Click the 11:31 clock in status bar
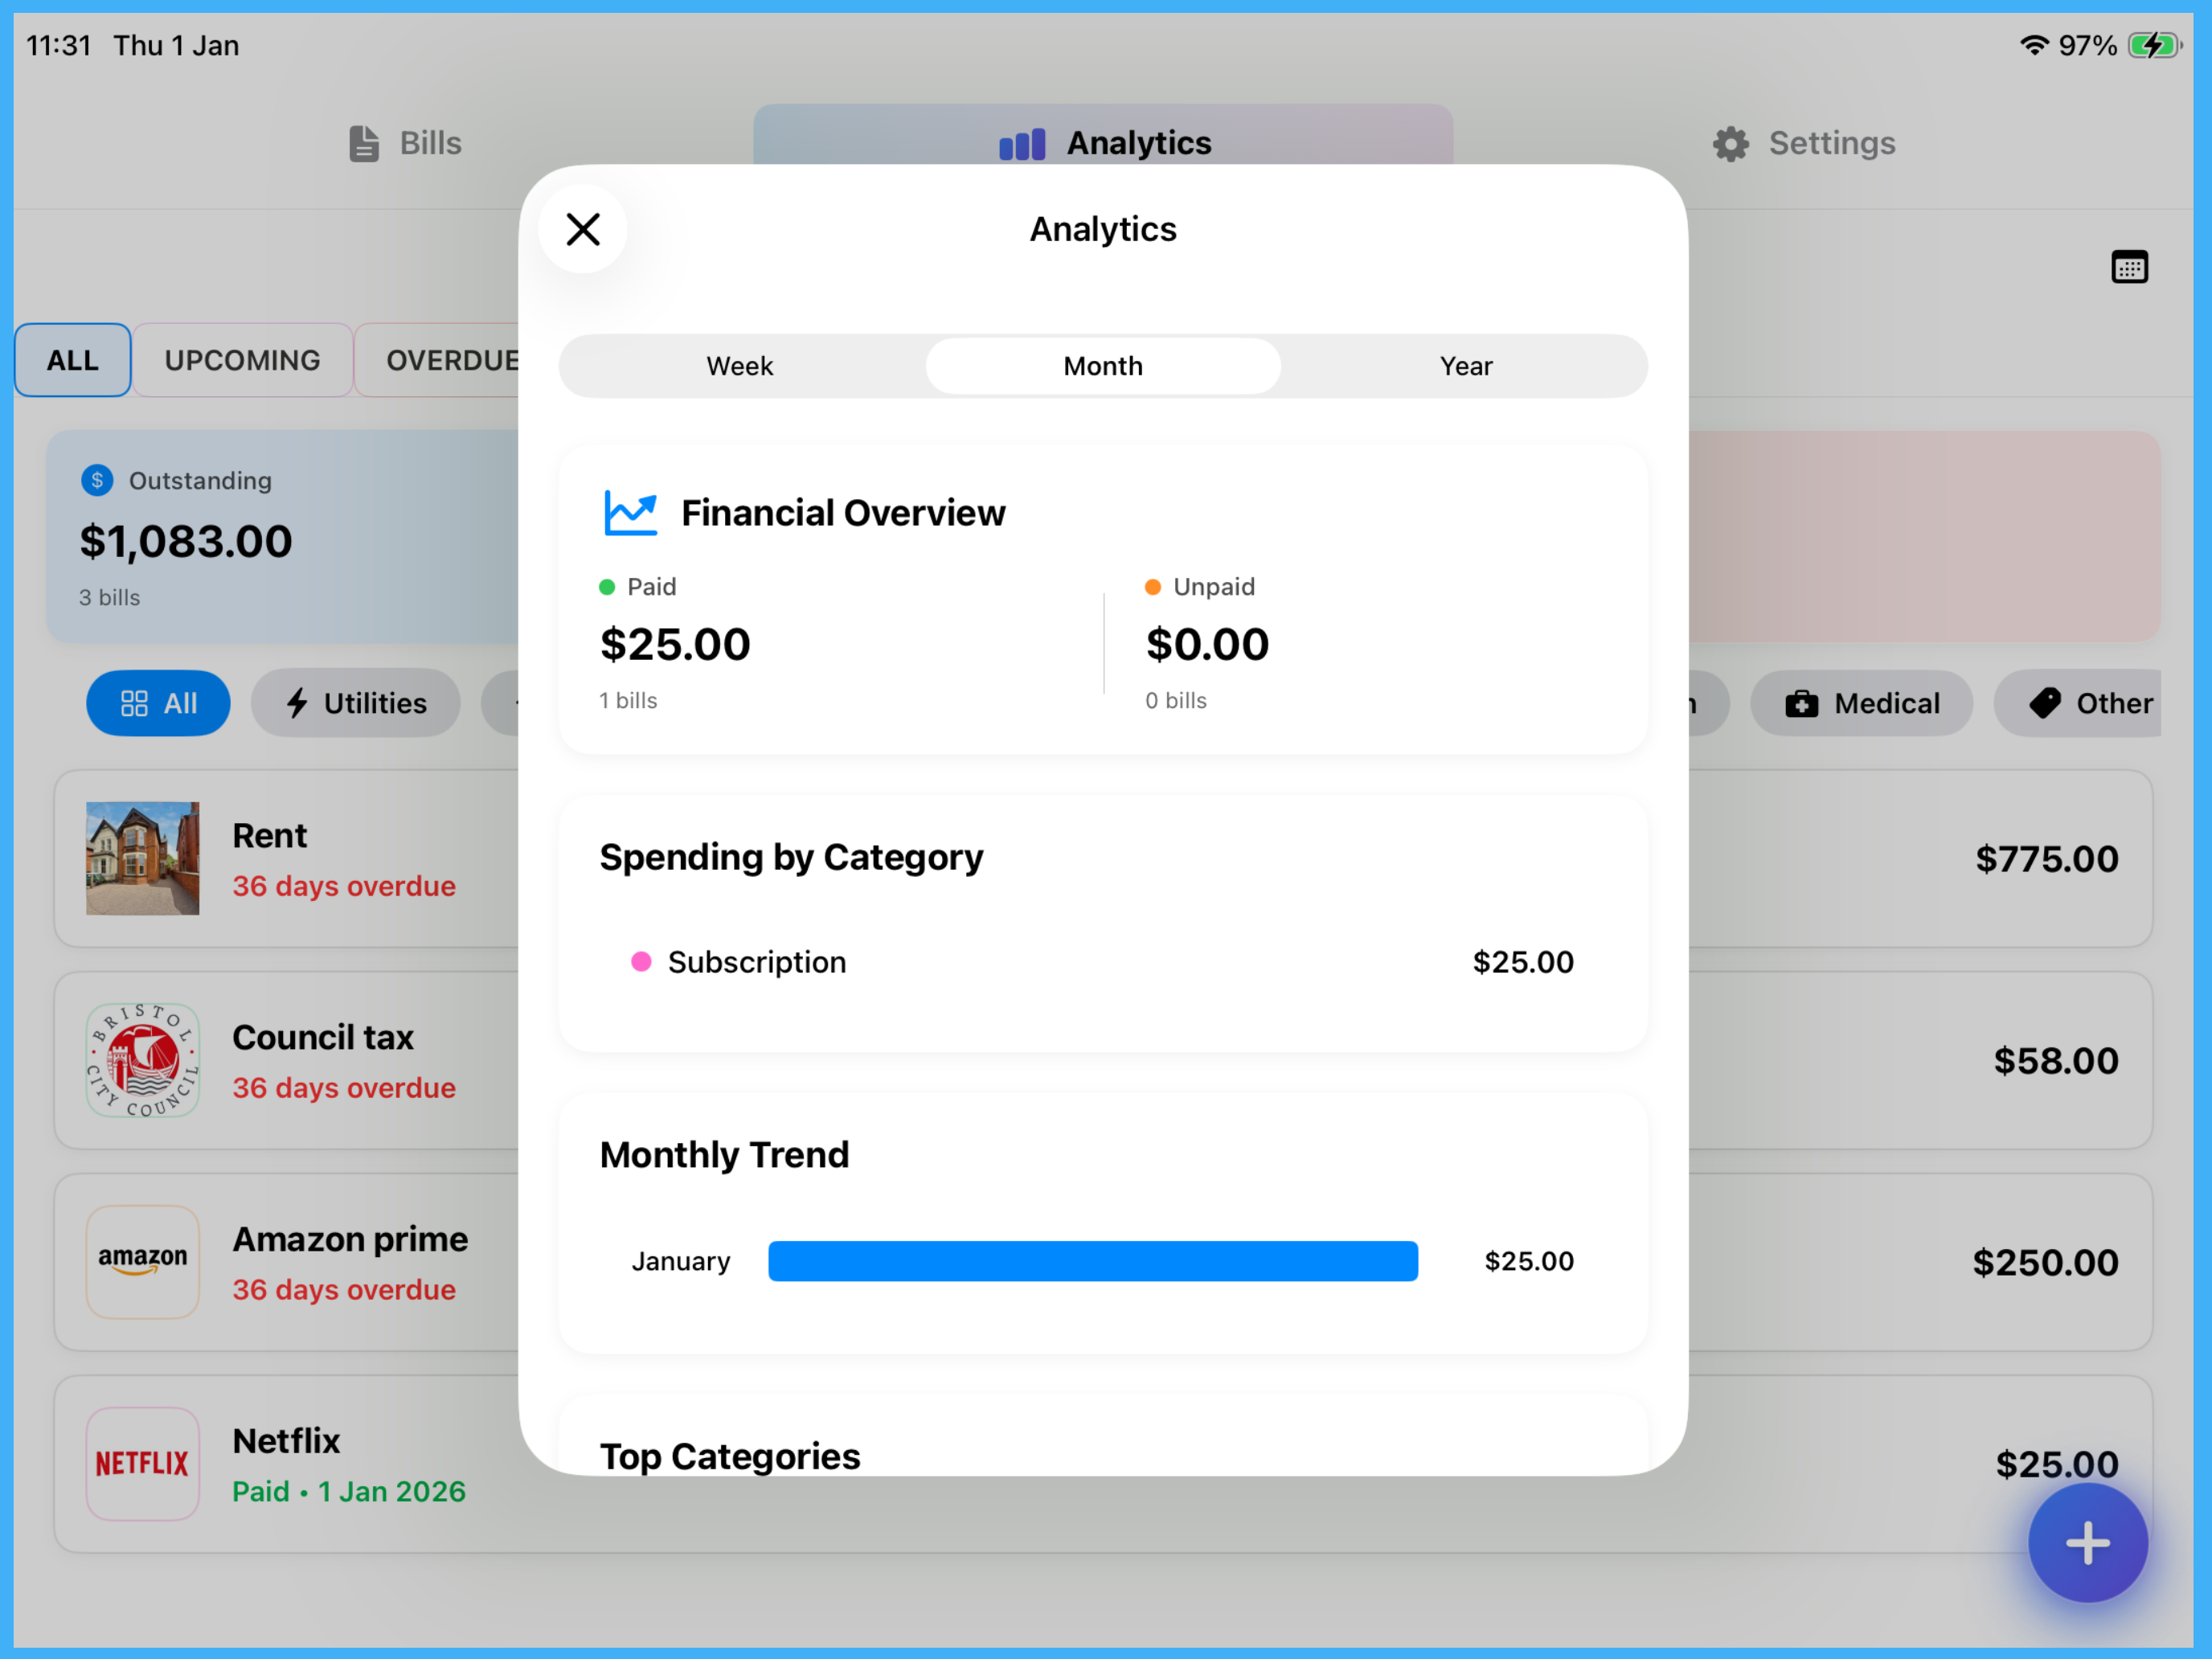The height and width of the screenshot is (1659, 2212). (x=58, y=45)
